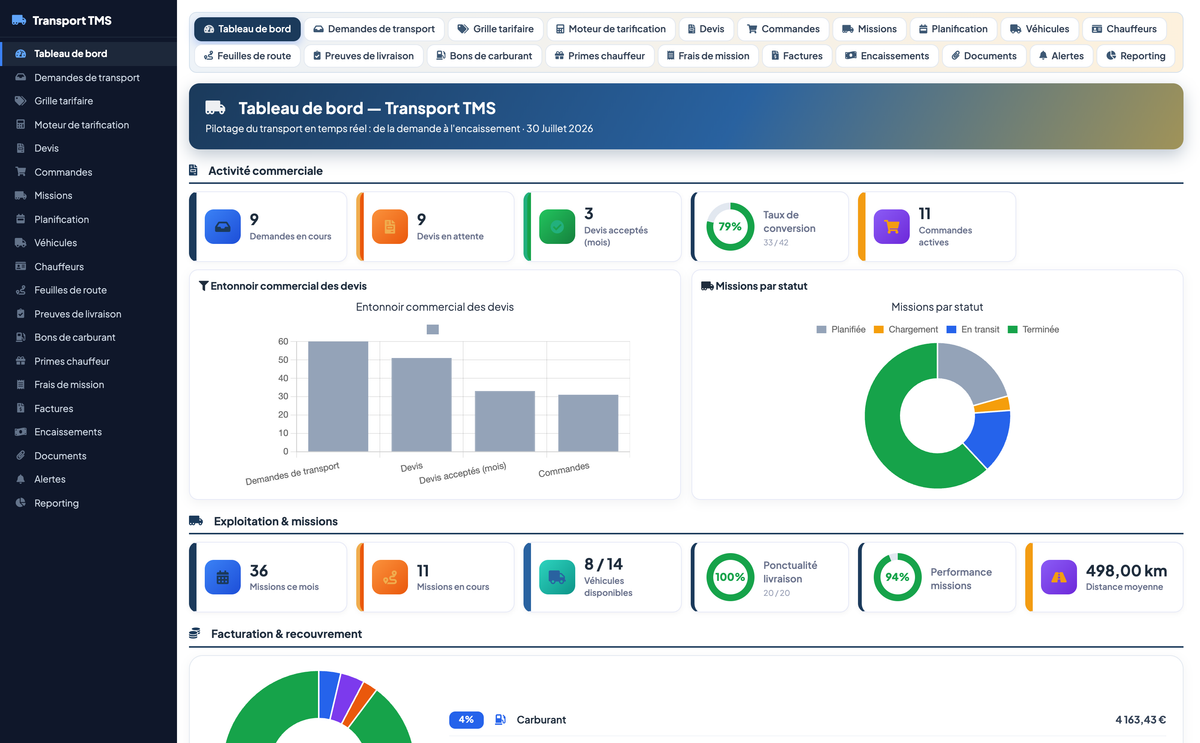Click the Devis bar in funnel chart
This screenshot has width=1200, height=743.
[x=421, y=405]
